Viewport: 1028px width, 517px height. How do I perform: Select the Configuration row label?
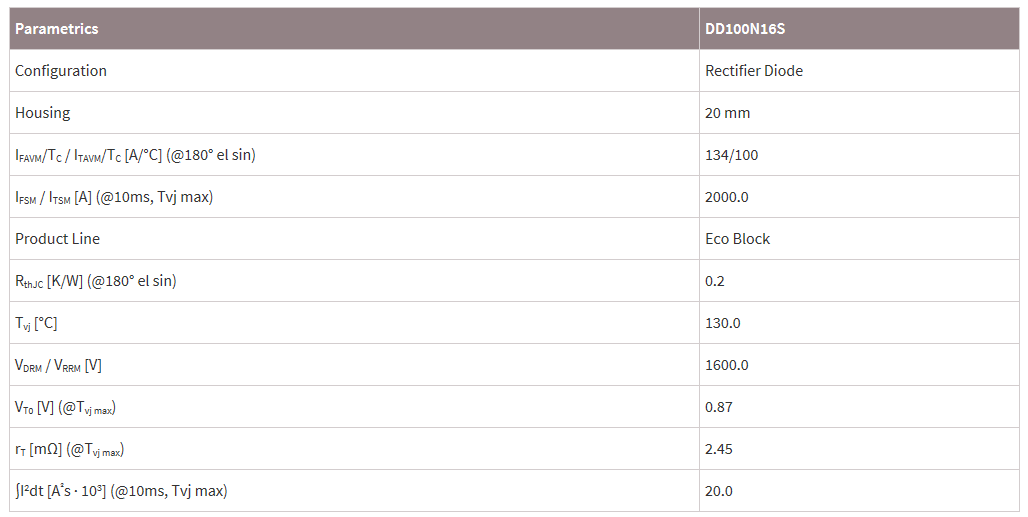click(x=61, y=71)
